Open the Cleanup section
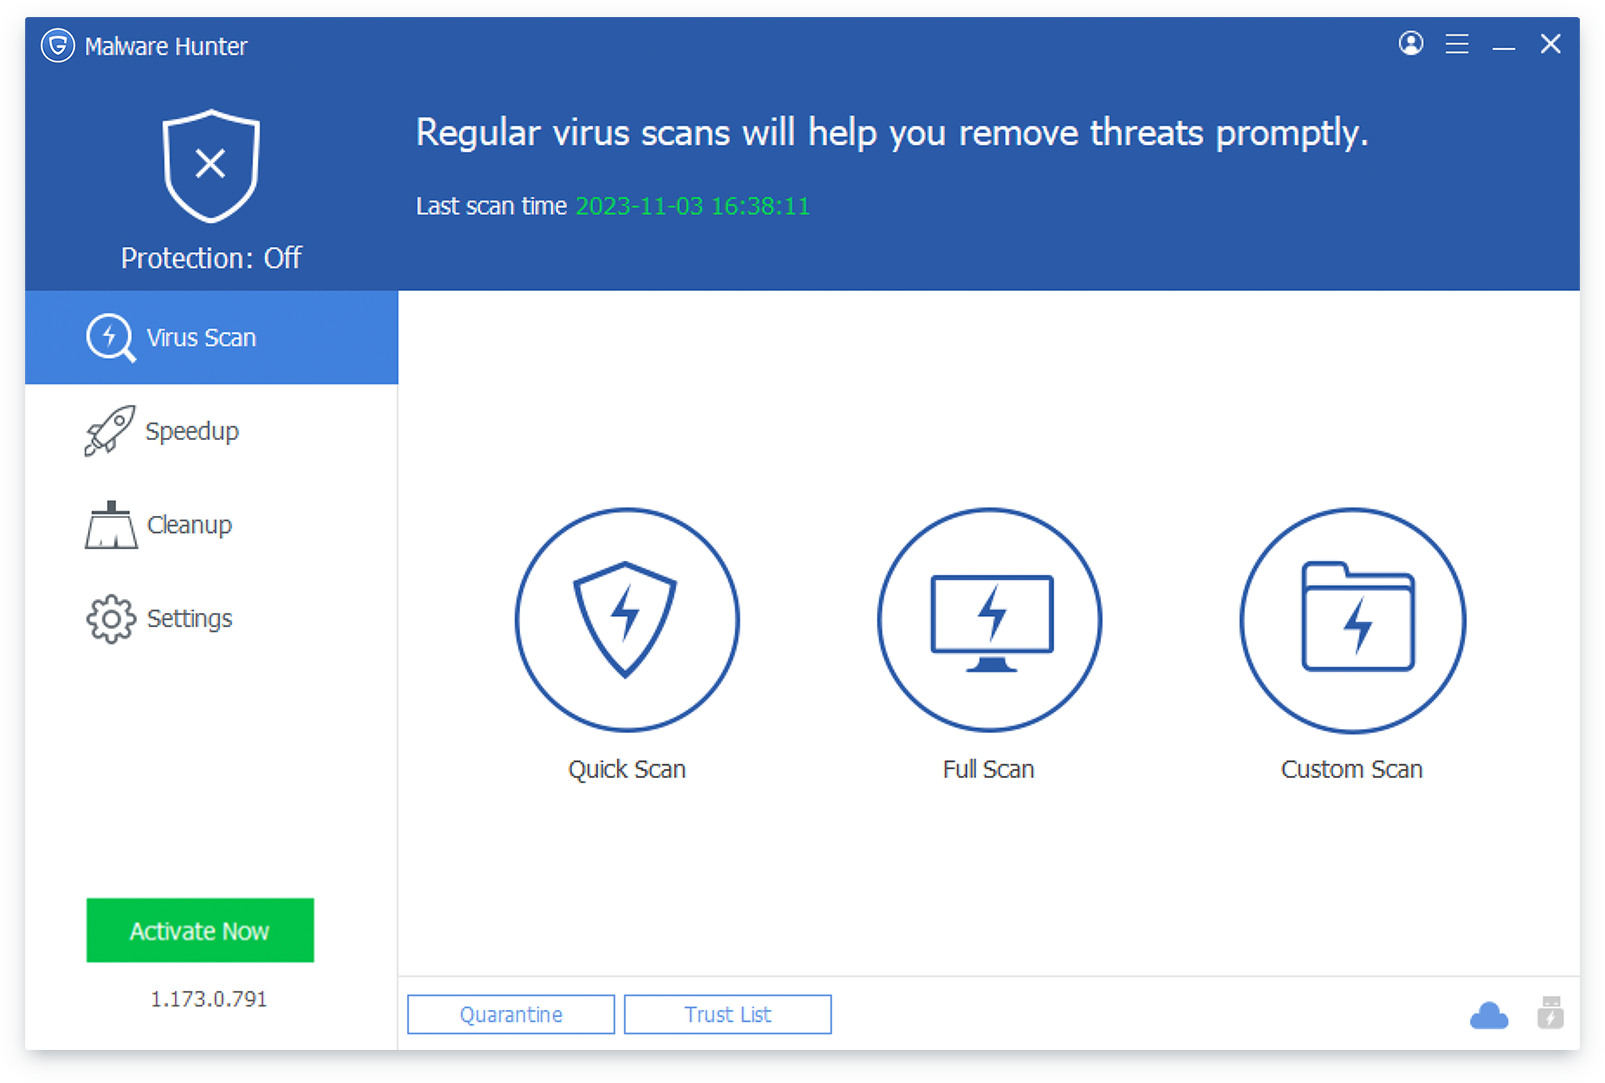Screen dimensions: 1605x1083 188,525
